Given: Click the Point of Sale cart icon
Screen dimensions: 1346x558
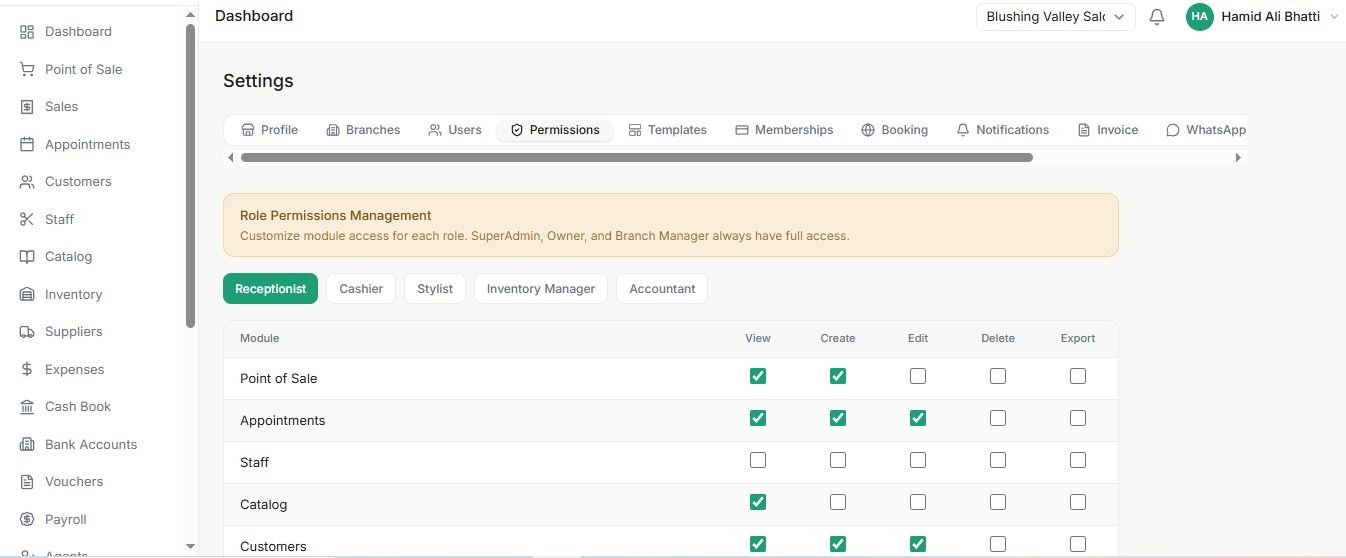Looking at the screenshot, I should 27,69.
